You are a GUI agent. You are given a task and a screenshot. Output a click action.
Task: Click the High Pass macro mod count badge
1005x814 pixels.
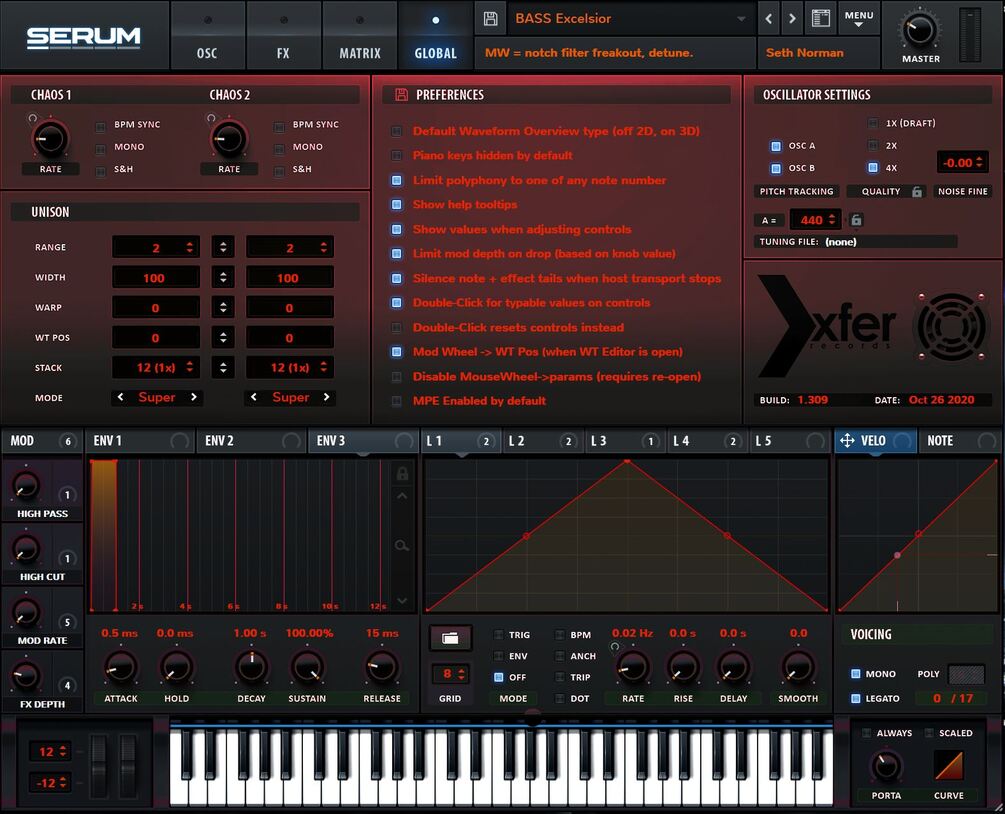point(67,495)
